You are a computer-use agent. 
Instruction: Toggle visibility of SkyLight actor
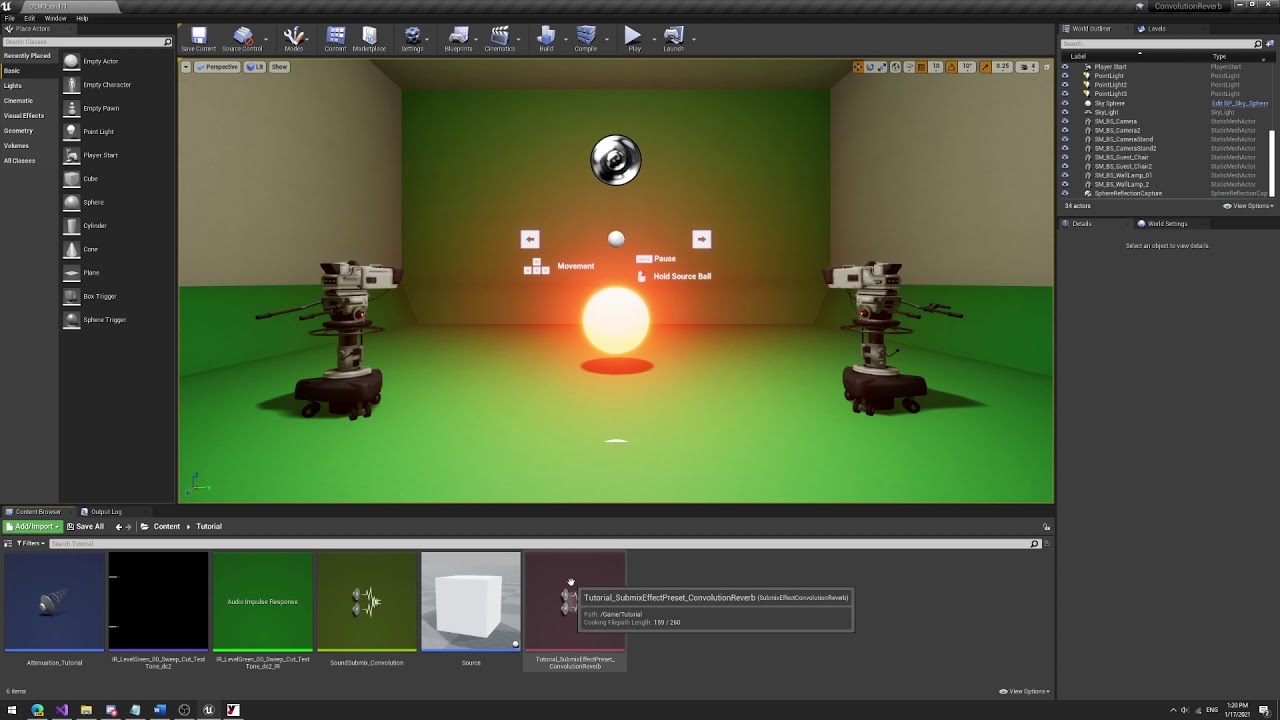1065,112
